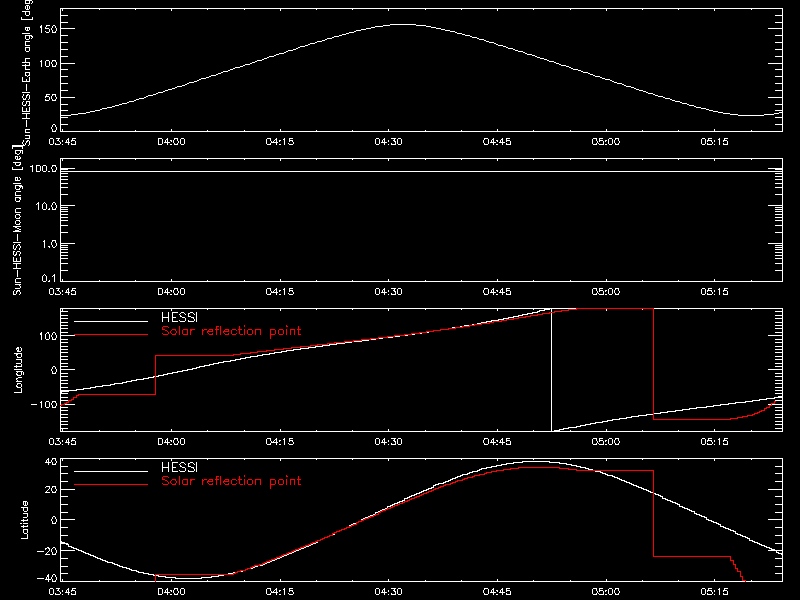Viewport: 800px width, 600px height.
Task: Select Solar reflection point legend in Longitude plot
Action: (231, 331)
